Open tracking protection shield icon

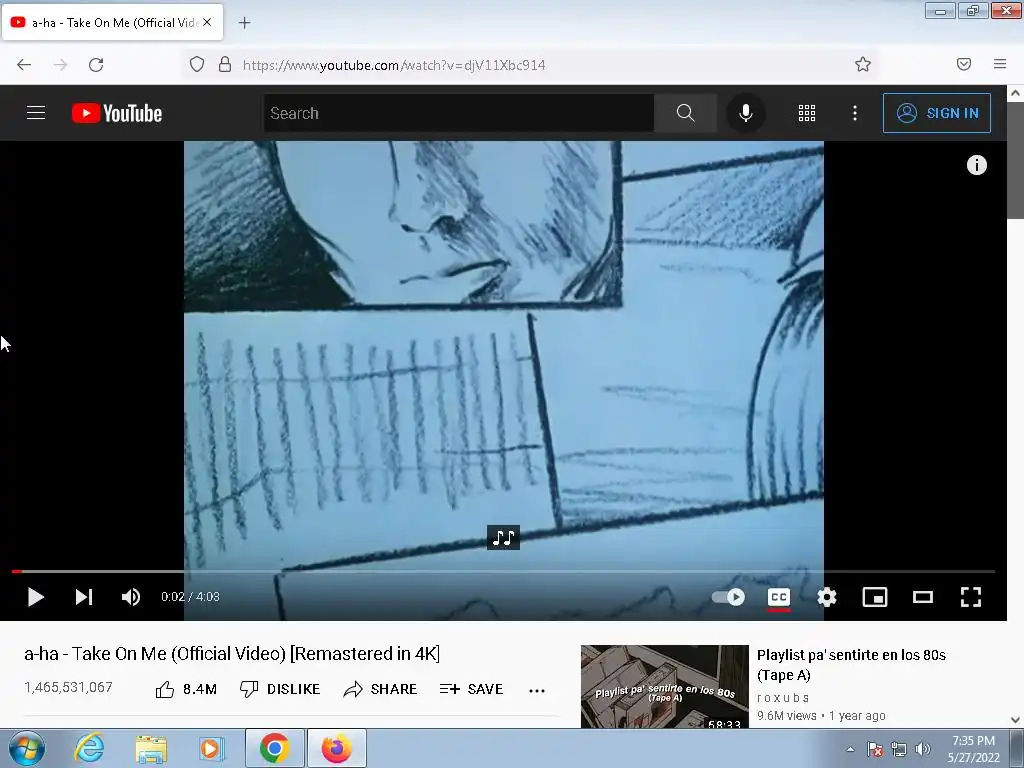click(x=197, y=64)
